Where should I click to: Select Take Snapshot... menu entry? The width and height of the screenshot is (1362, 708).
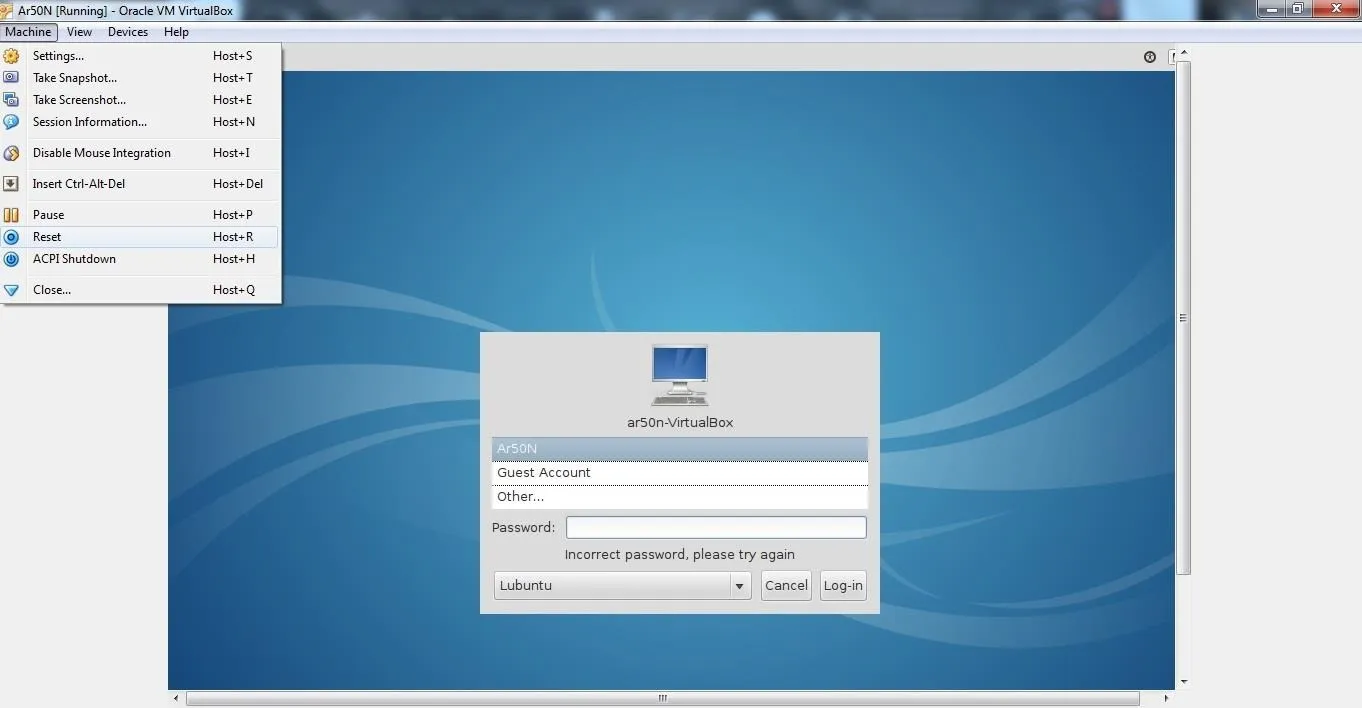pyautogui.click(x=140, y=78)
